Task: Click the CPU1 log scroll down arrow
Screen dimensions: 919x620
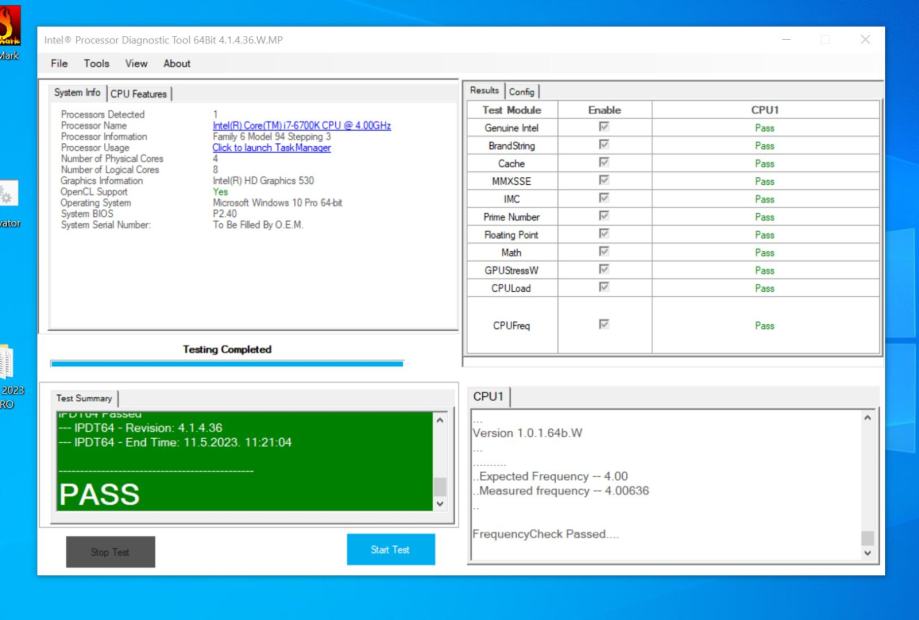Action: (x=867, y=553)
